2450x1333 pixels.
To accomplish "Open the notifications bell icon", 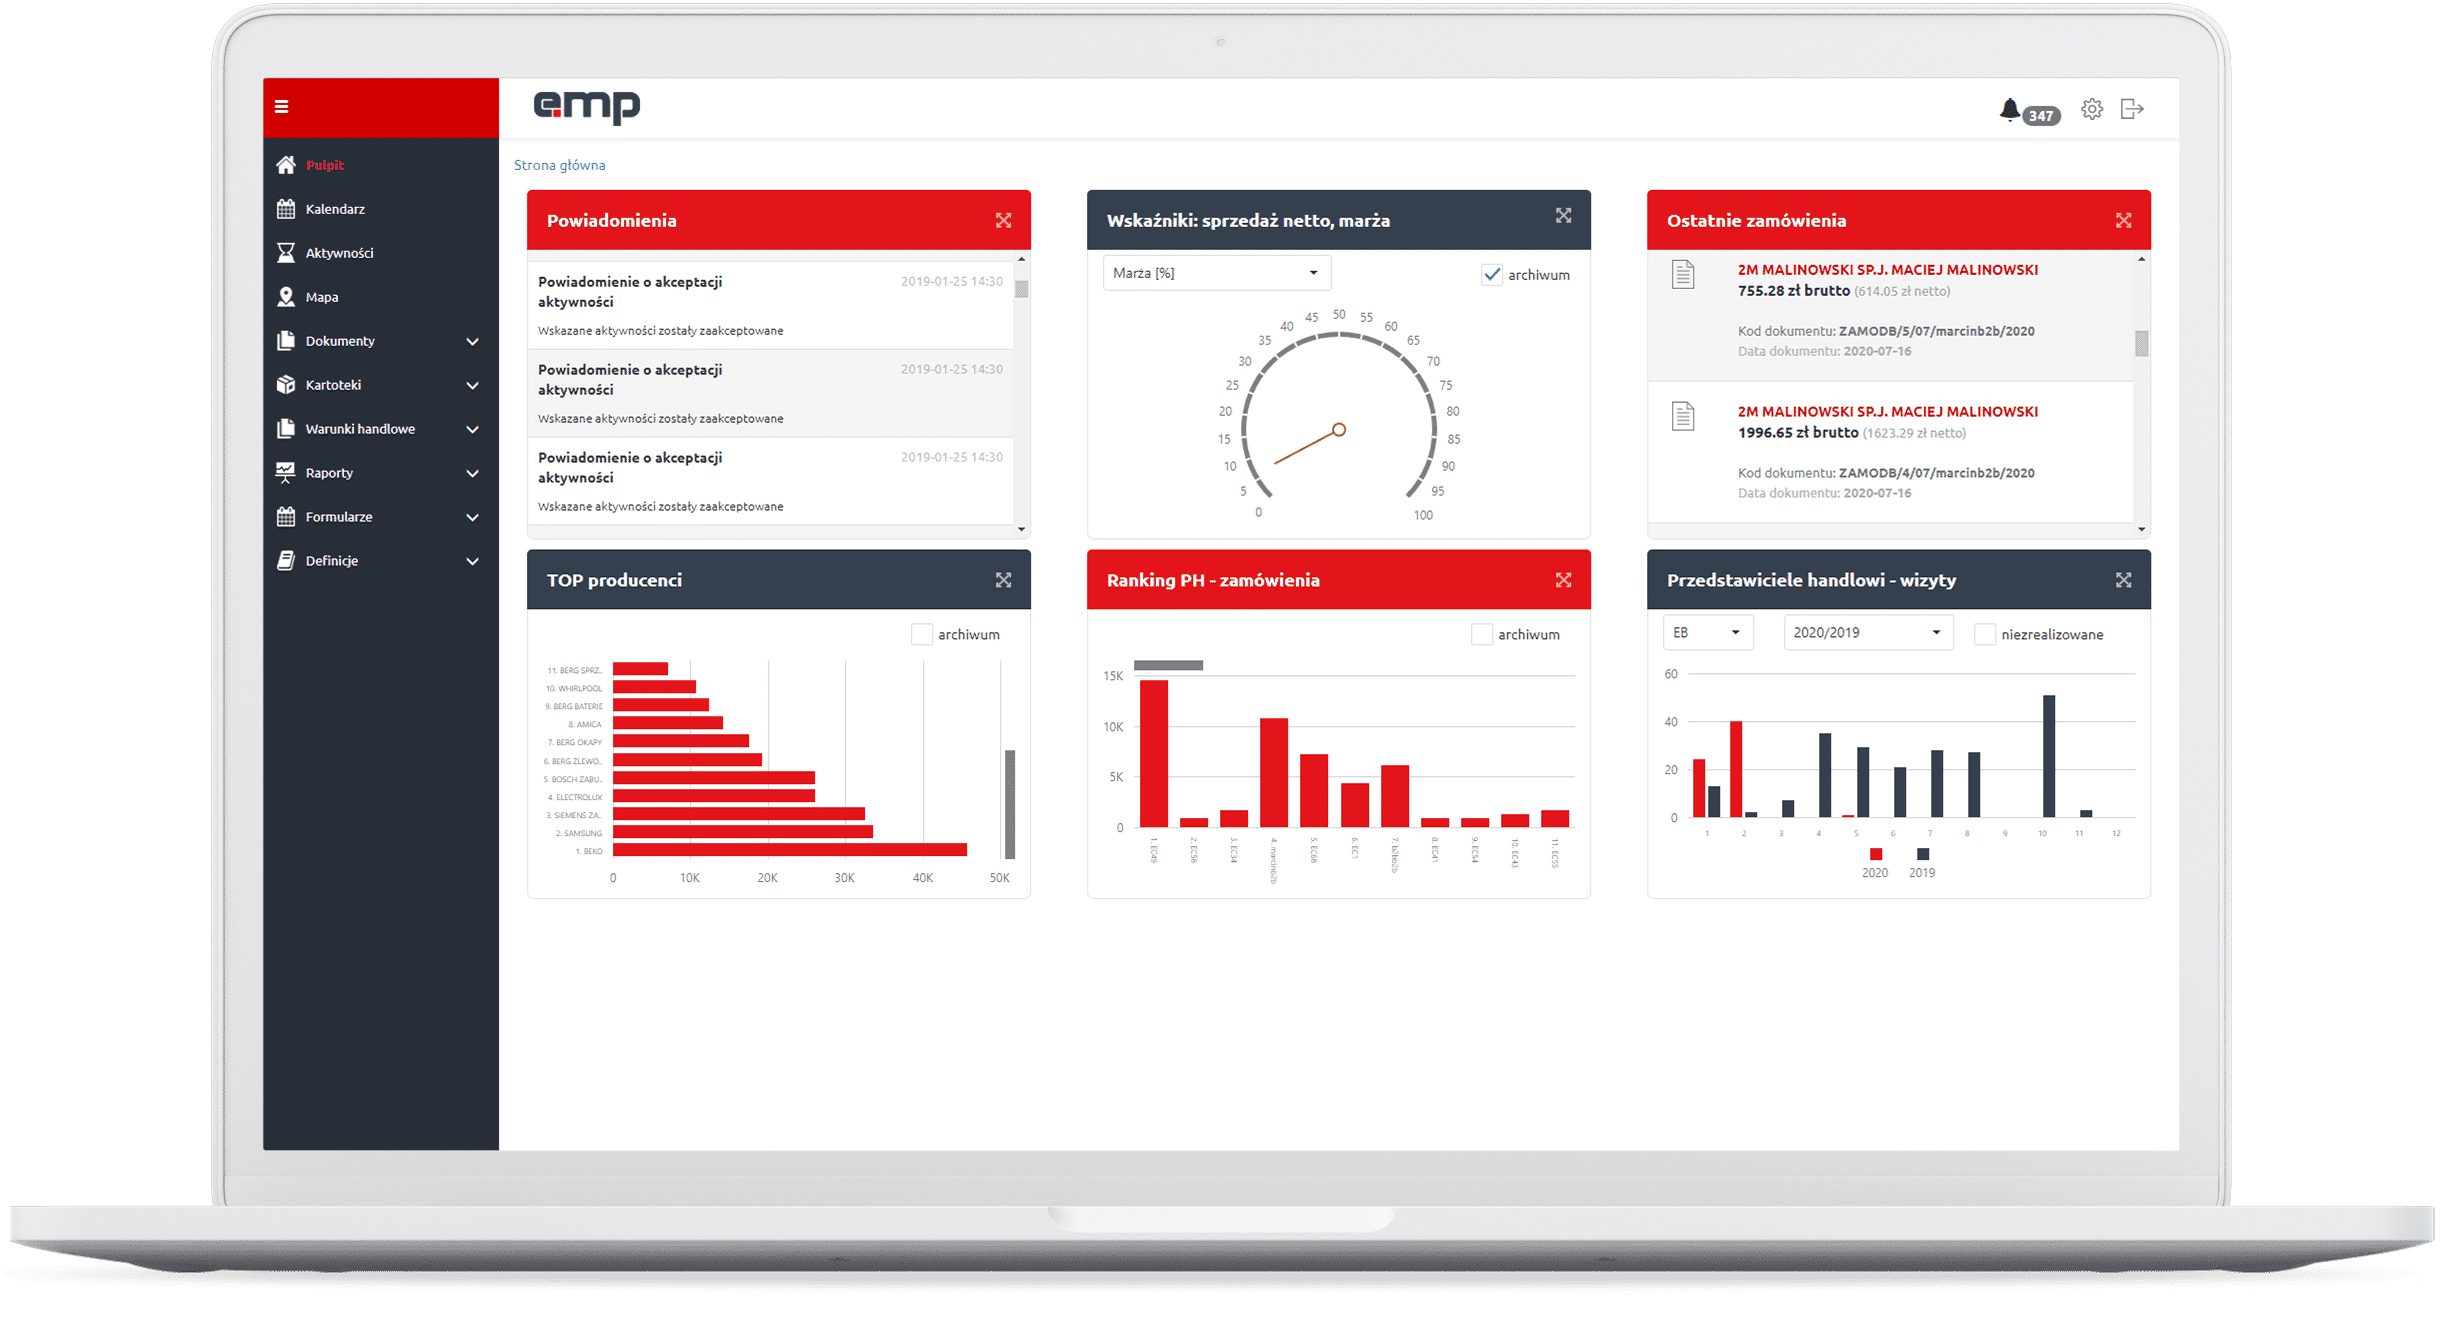I will click(2009, 109).
